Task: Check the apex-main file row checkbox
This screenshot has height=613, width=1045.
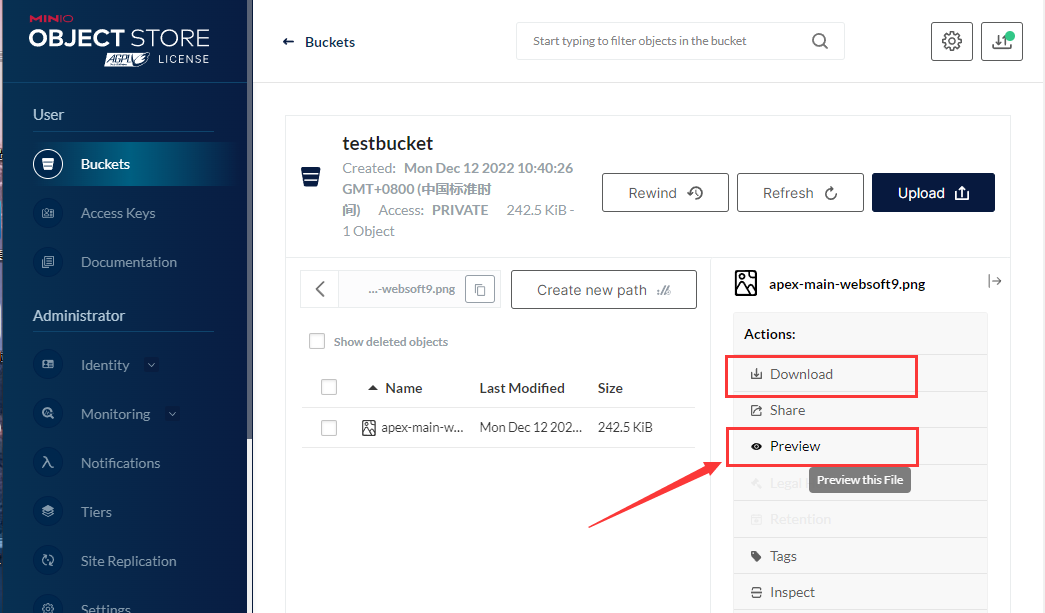Action: pyautogui.click(x=329, y=428)
